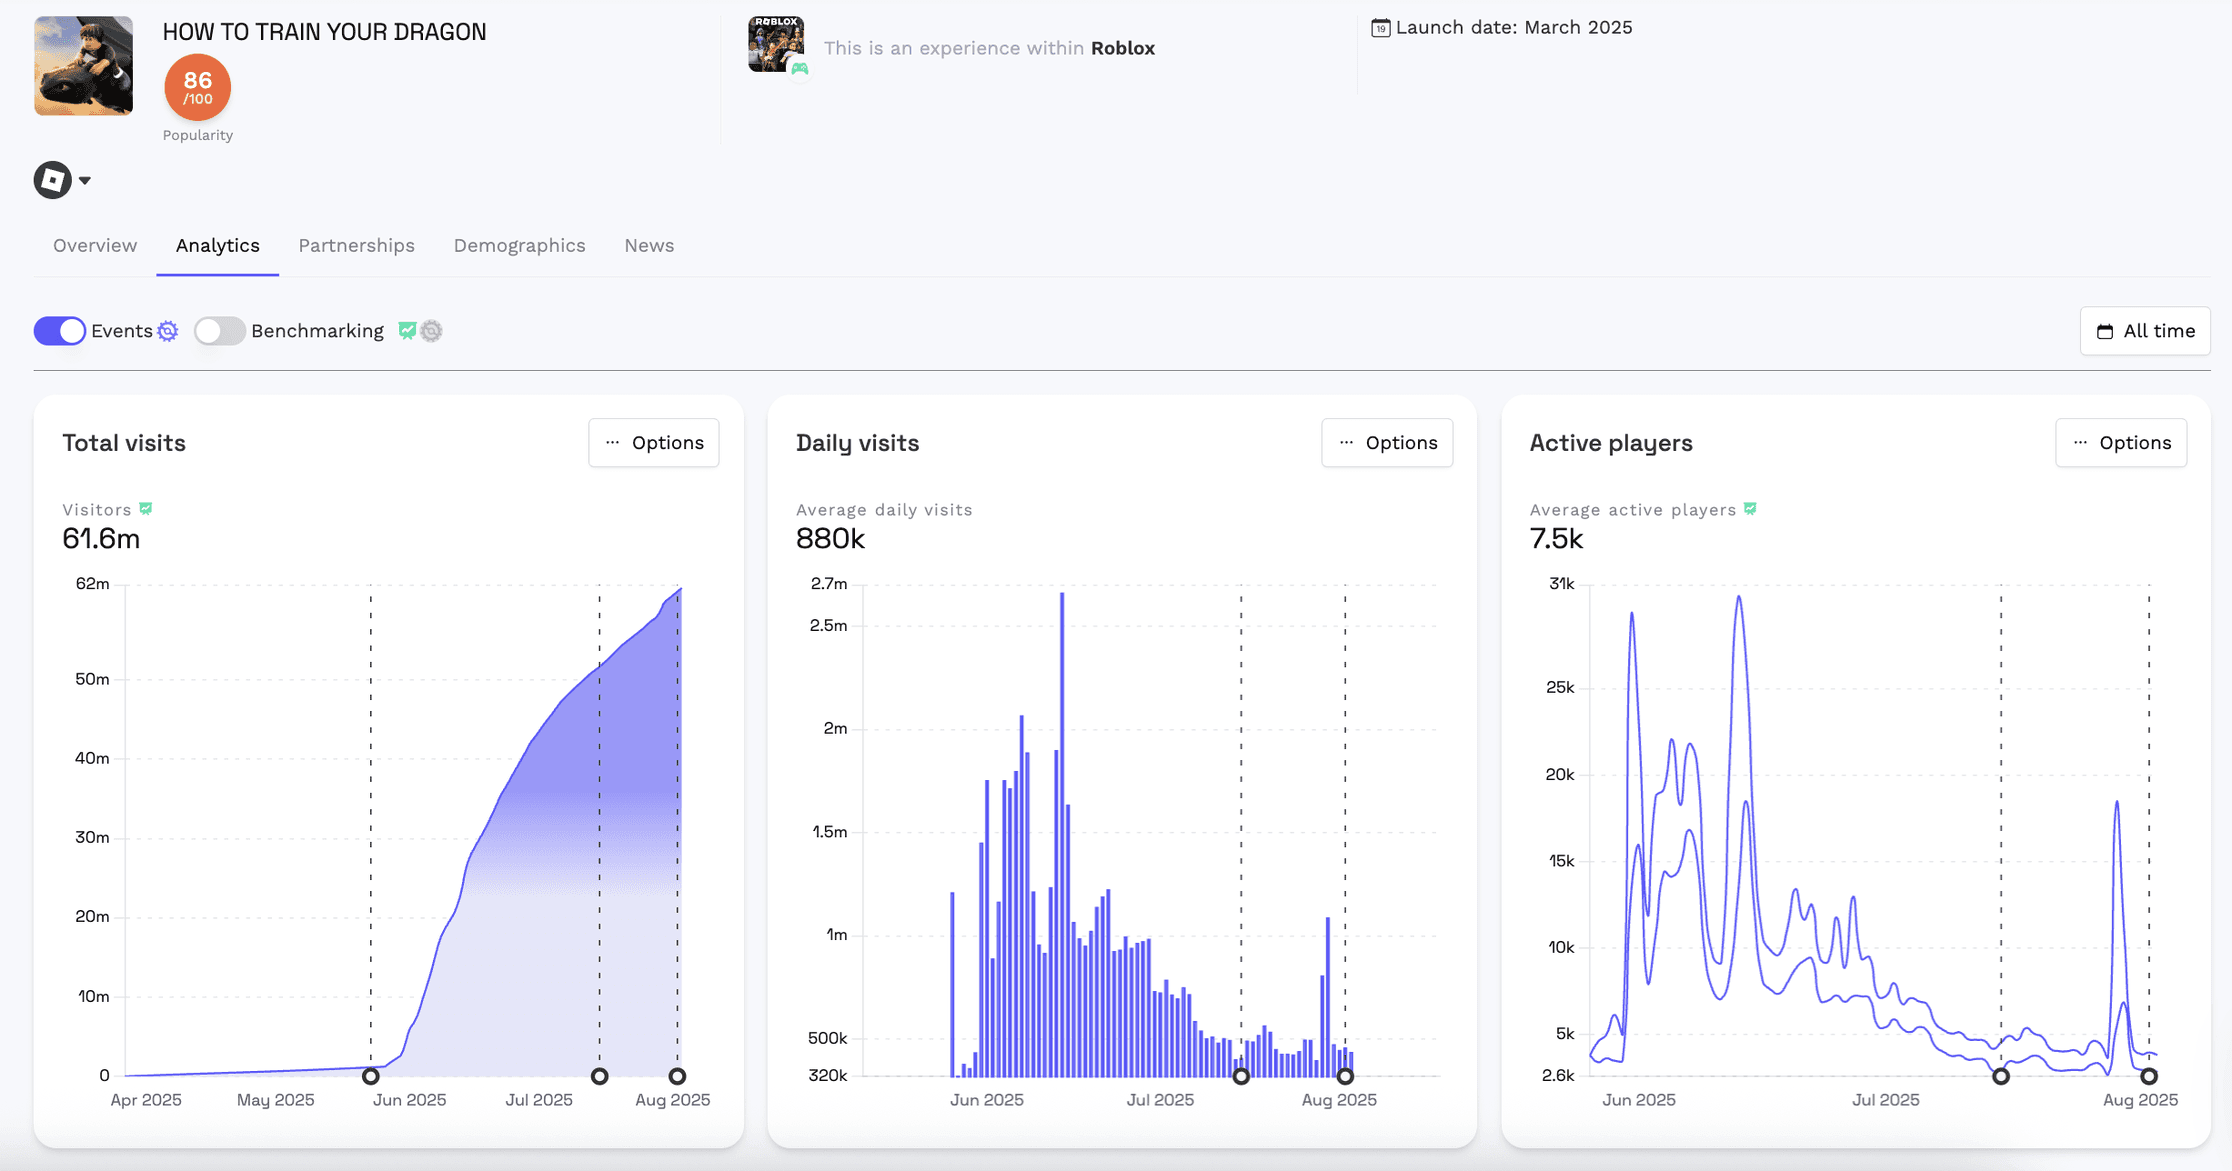Open the Options menu on Total visits
Screen dimensions: 2232x1171
point(654,443)
